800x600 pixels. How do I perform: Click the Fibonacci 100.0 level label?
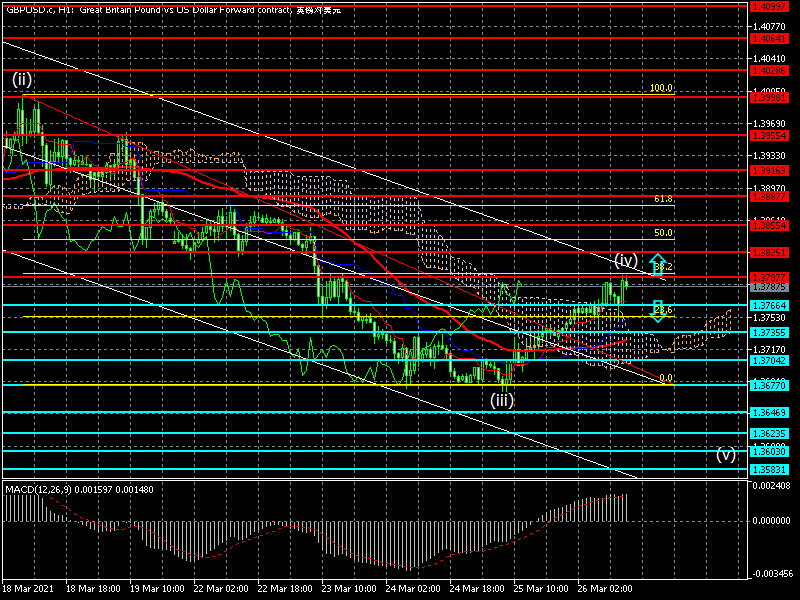661,88
